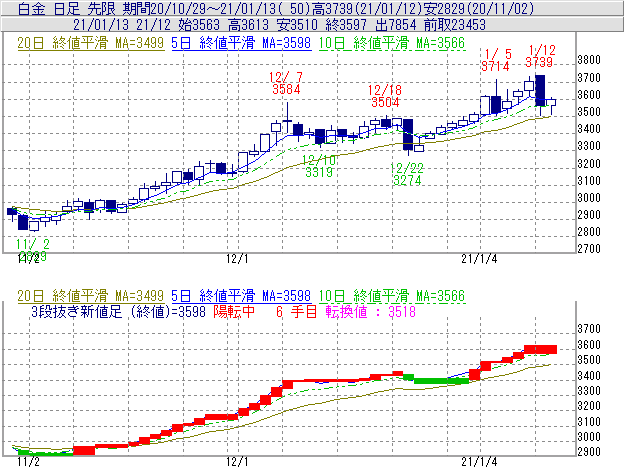Click the 高3613 daily high value
This screenshot has width=624, height=473.
[249, 25]
